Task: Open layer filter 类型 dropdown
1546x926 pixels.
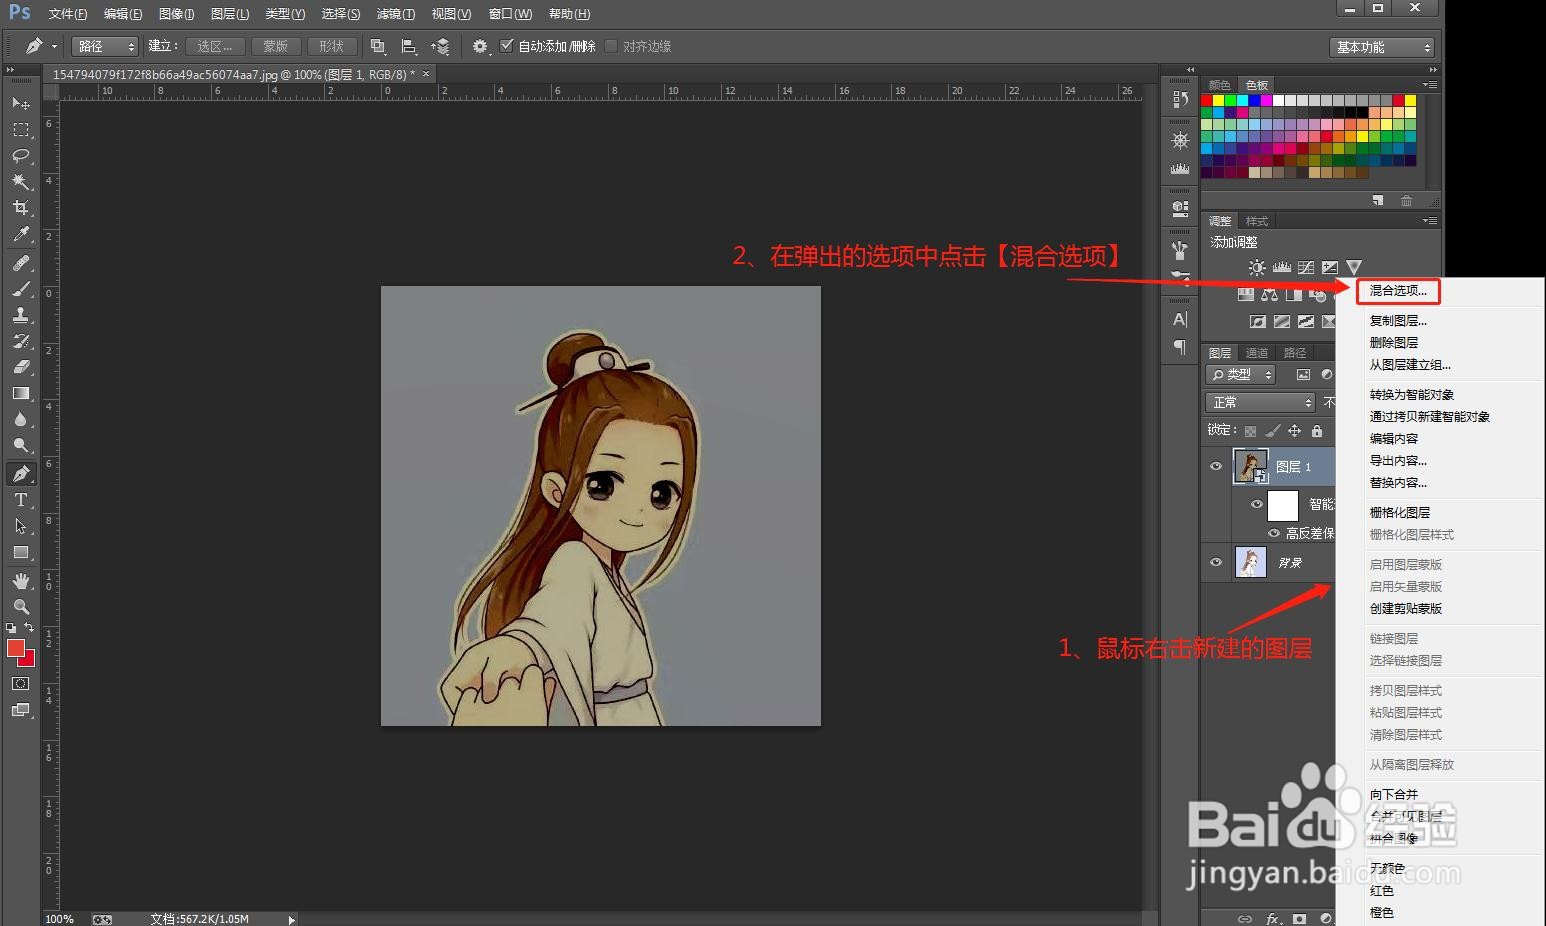Action: (1241, 375)
